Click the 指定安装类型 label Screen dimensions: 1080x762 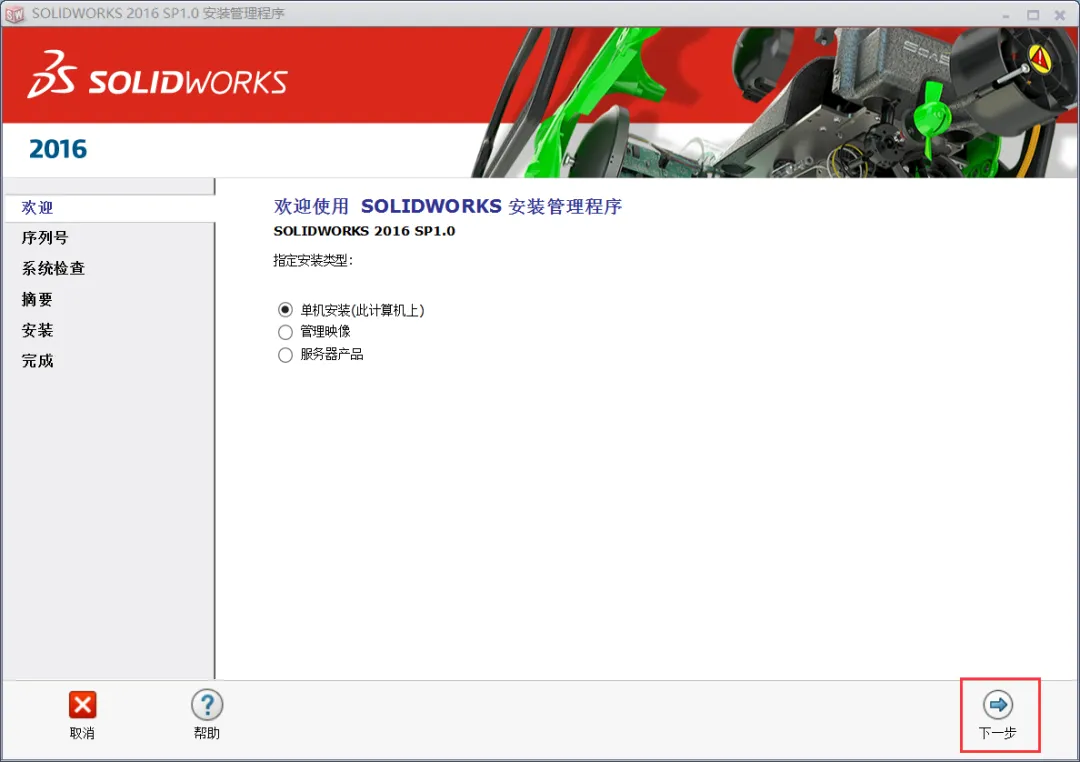313,260
